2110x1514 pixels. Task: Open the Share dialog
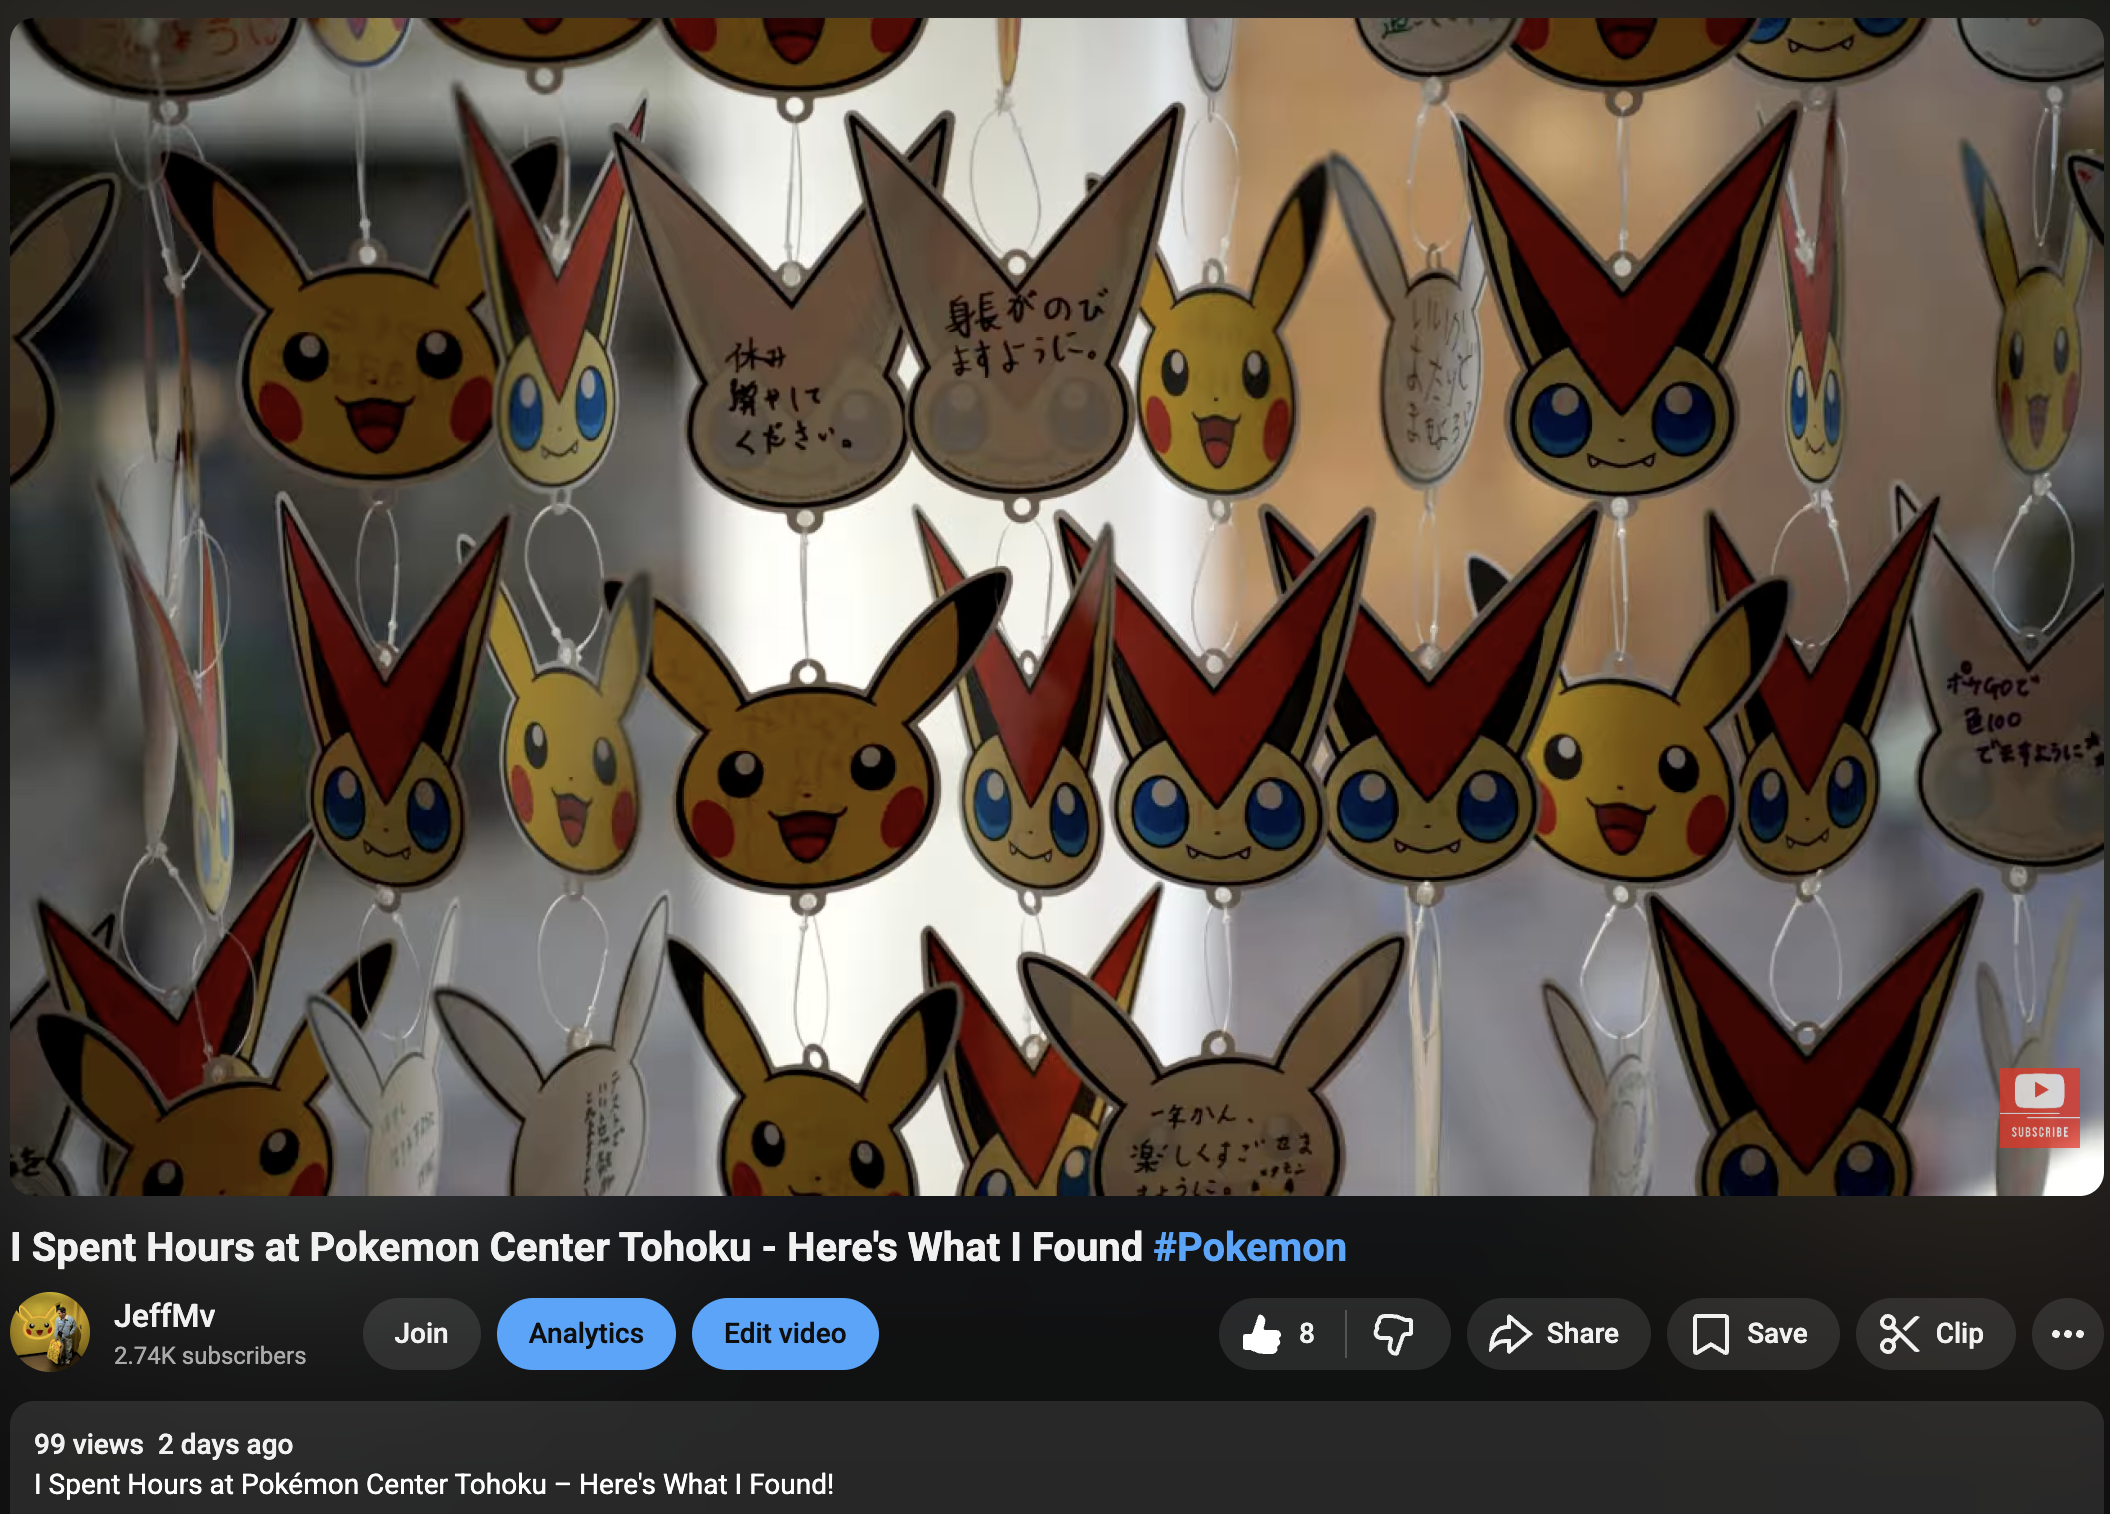coord(1557,1334)
